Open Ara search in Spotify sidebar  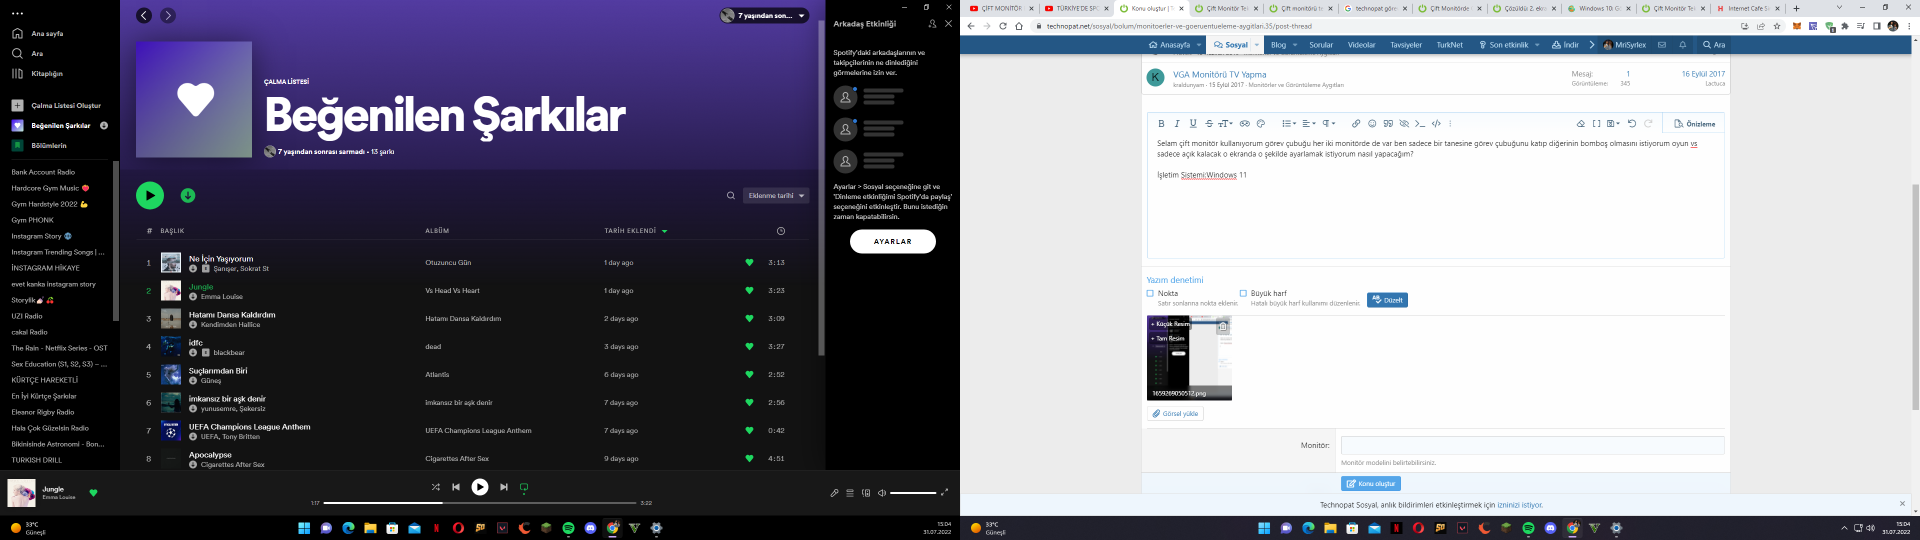[28, 53]
